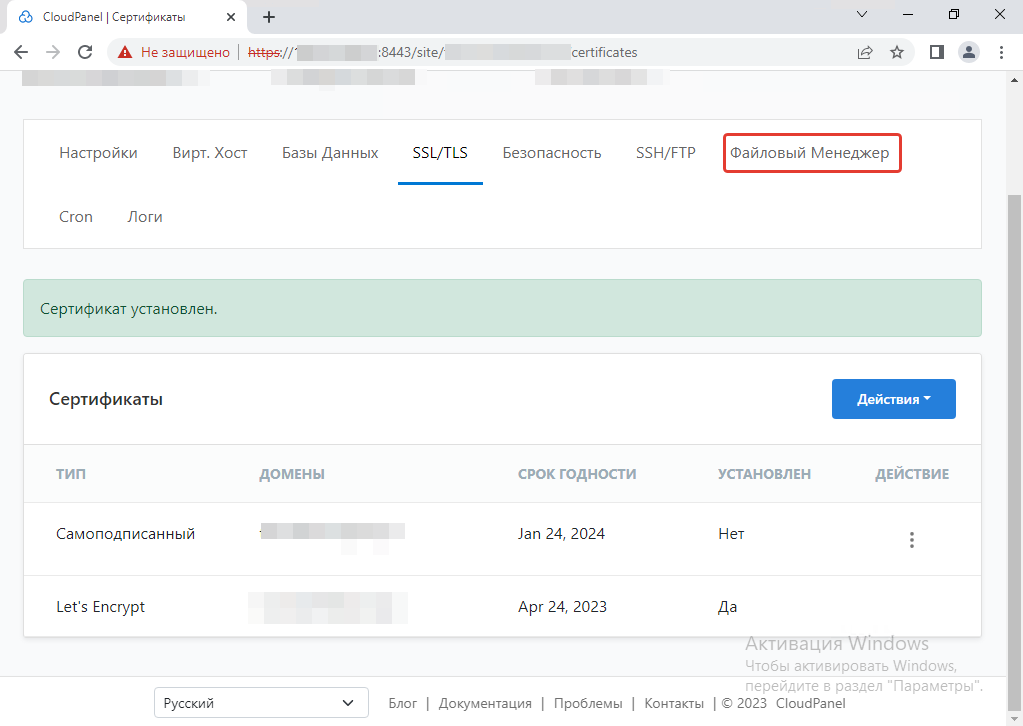Click the 'Не защищено' security warning icon
Image resolution: width=1023 pixels, height=726 pixels.
pos(125,52)
